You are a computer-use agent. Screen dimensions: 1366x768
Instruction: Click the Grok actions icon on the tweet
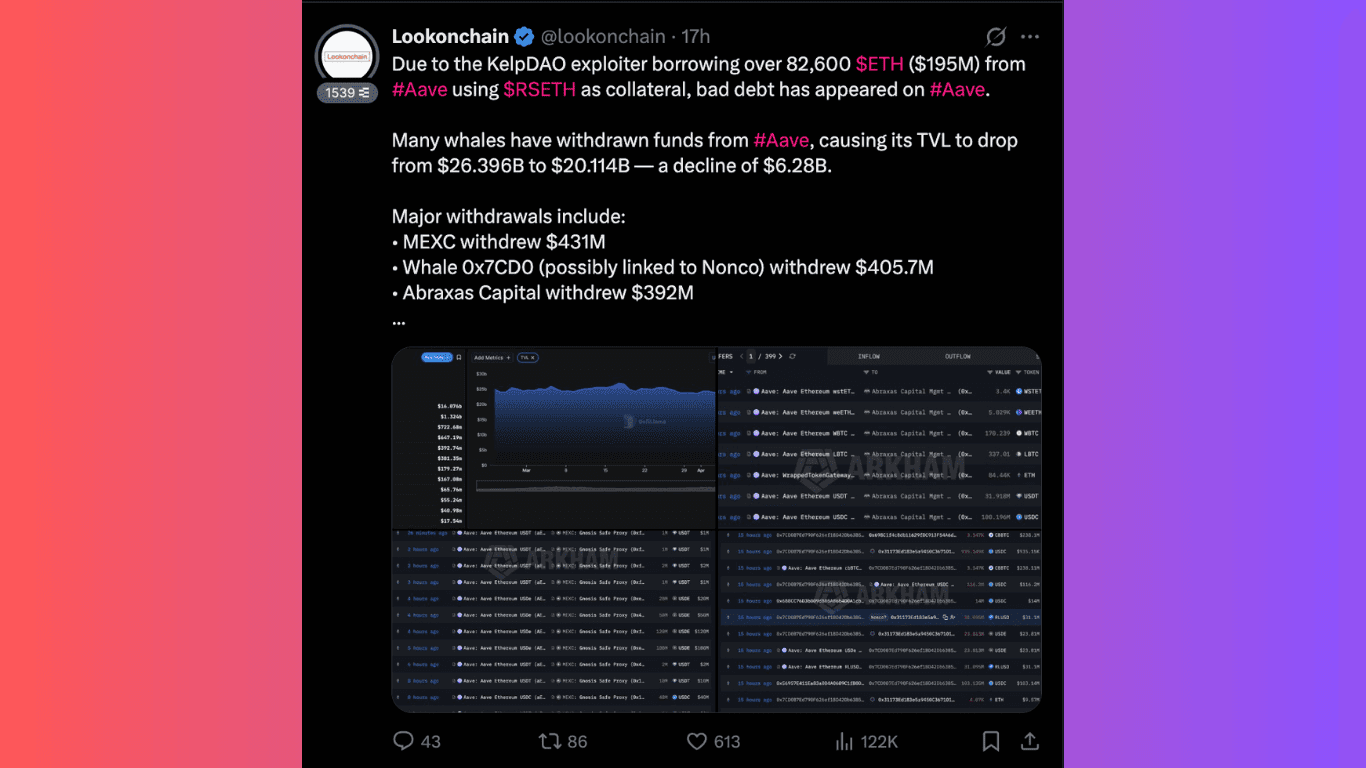click(995, 36)
